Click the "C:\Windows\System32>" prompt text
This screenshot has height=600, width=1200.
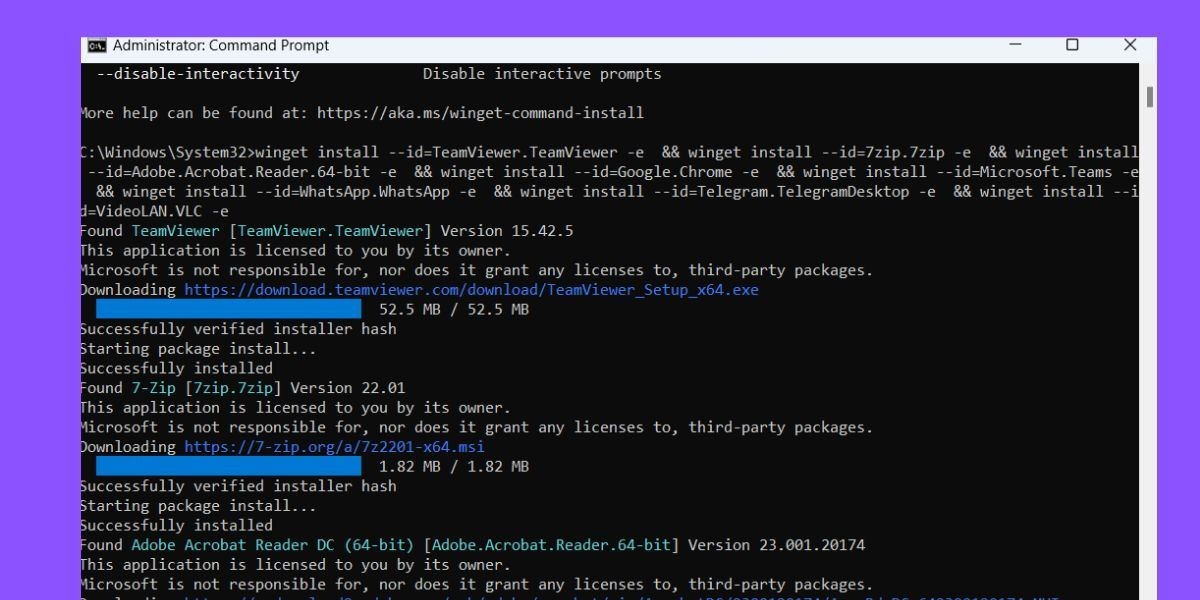(167, 152)
